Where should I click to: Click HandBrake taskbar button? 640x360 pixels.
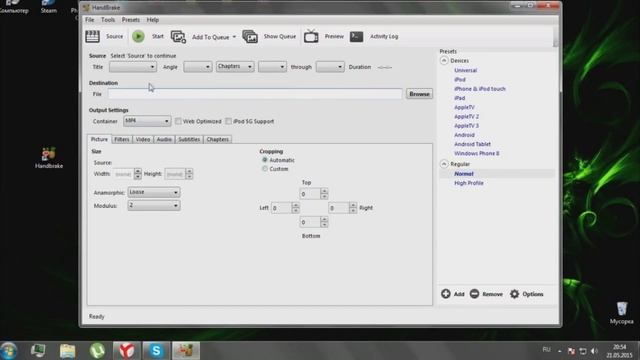(x=186, y=351)
